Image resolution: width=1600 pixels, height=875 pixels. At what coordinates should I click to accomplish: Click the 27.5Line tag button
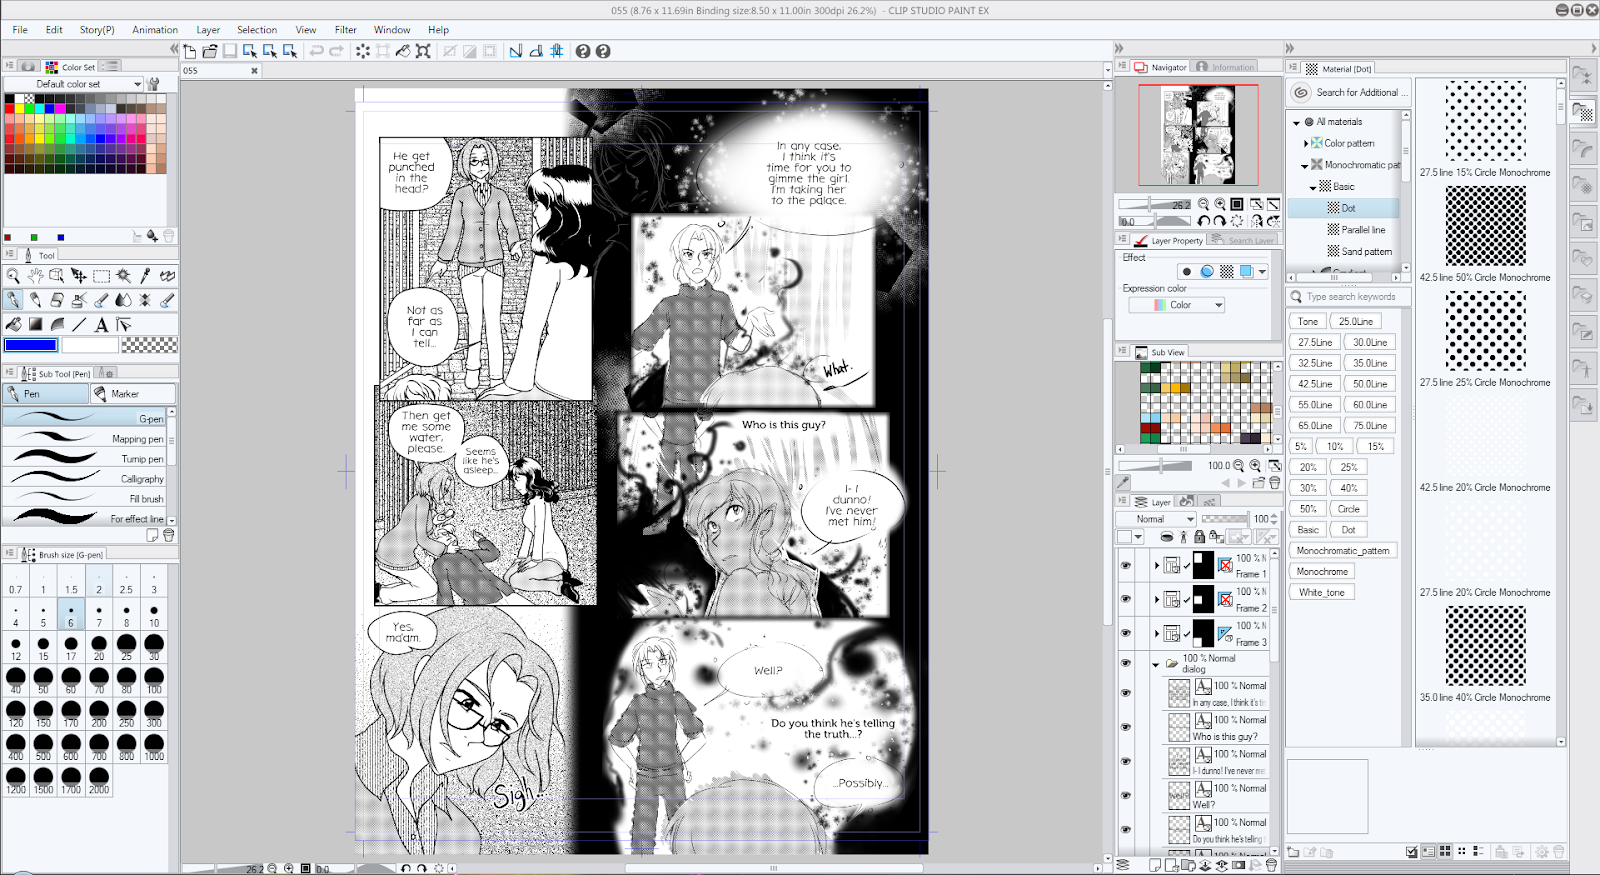1315,342
